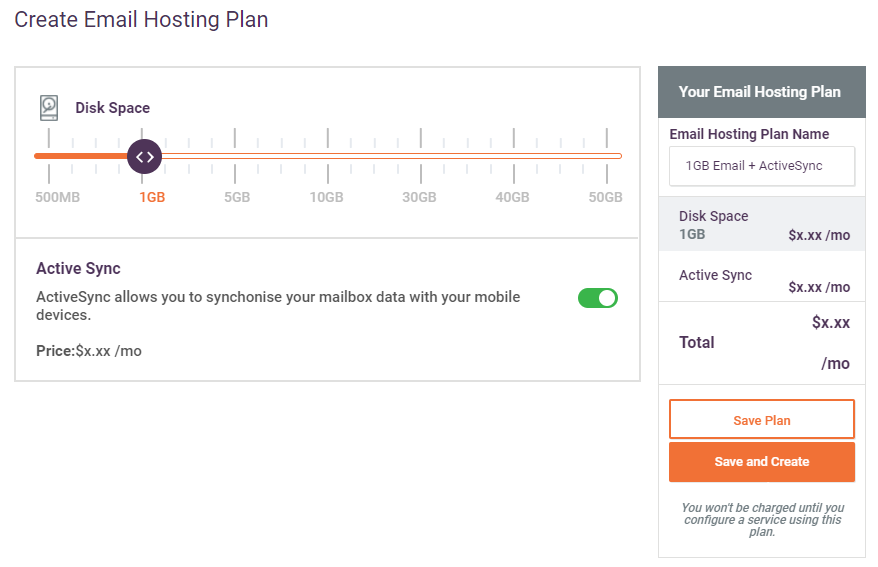Select the 40GB slider mark
The width and height of the screenshot is (878, 567).
click(514, 156)
